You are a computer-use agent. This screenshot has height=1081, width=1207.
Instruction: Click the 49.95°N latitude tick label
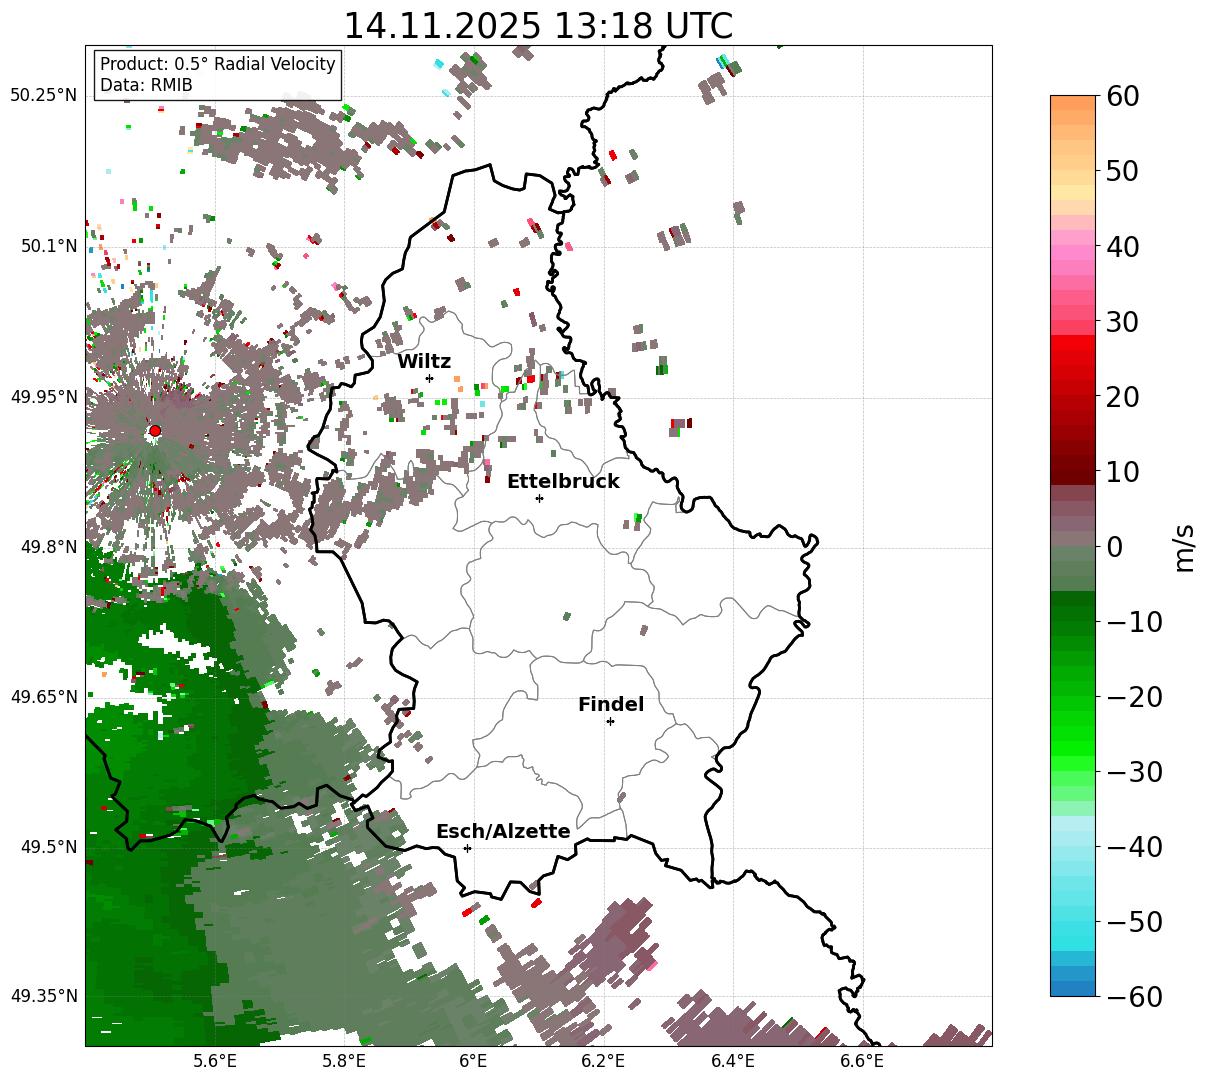[x=43, y=397]
